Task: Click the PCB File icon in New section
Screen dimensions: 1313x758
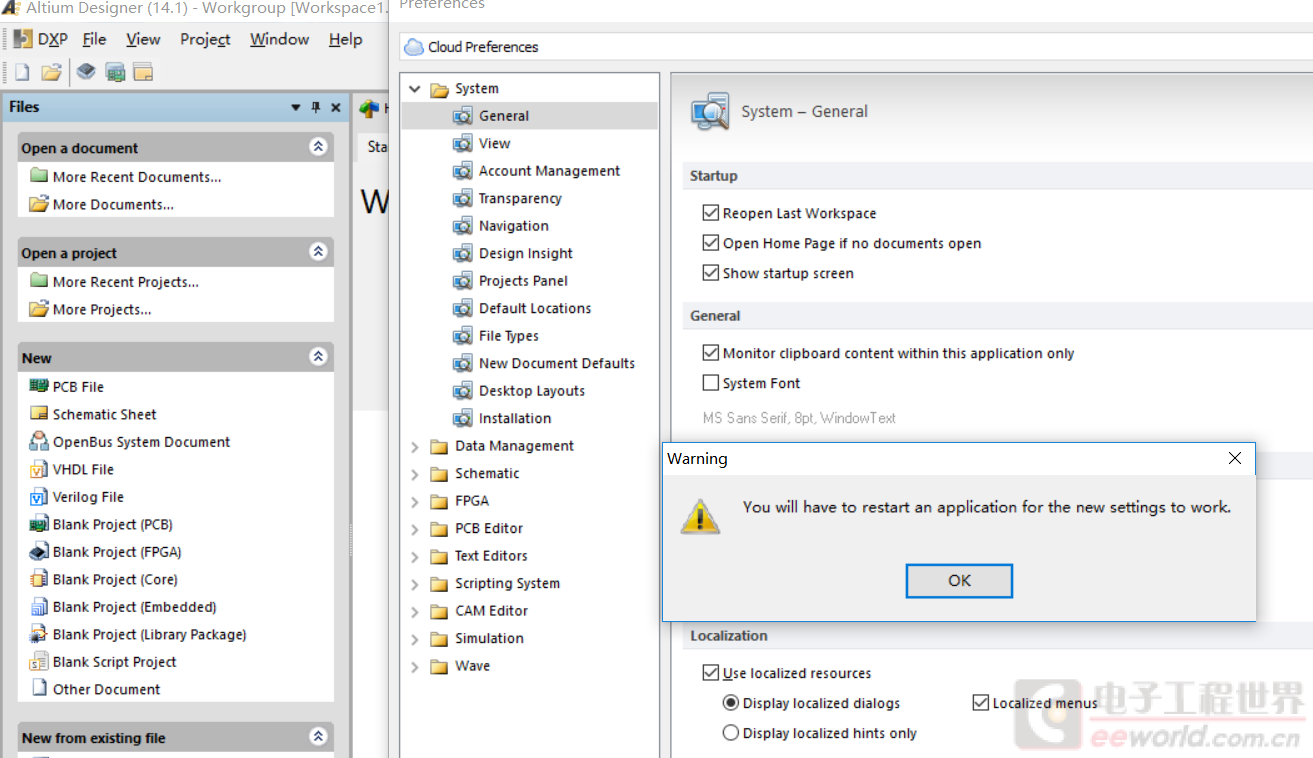Action: (39, 386)
